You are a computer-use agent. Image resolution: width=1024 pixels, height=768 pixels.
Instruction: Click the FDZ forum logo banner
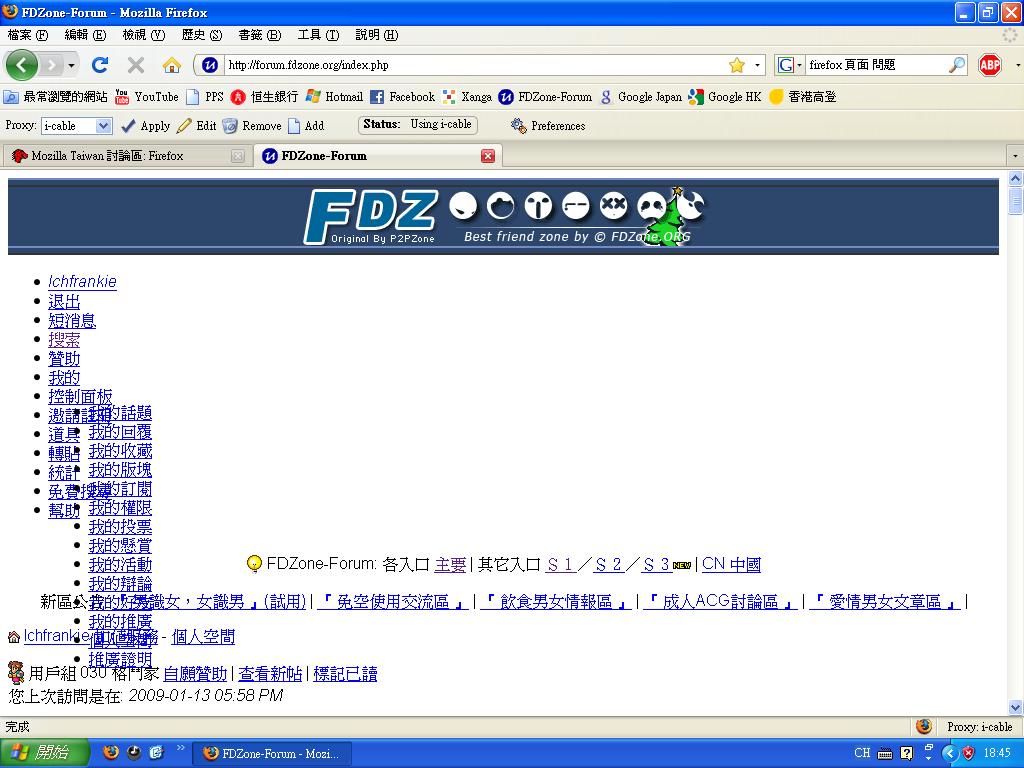click(503, 216)
